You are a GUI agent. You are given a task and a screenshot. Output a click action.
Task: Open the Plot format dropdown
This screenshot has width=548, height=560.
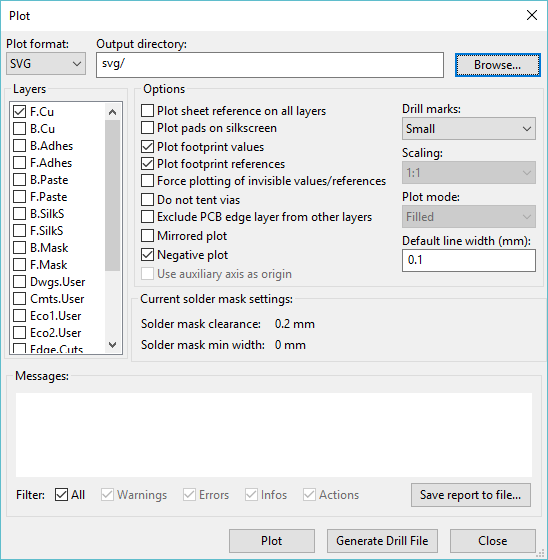click(46, 64)
